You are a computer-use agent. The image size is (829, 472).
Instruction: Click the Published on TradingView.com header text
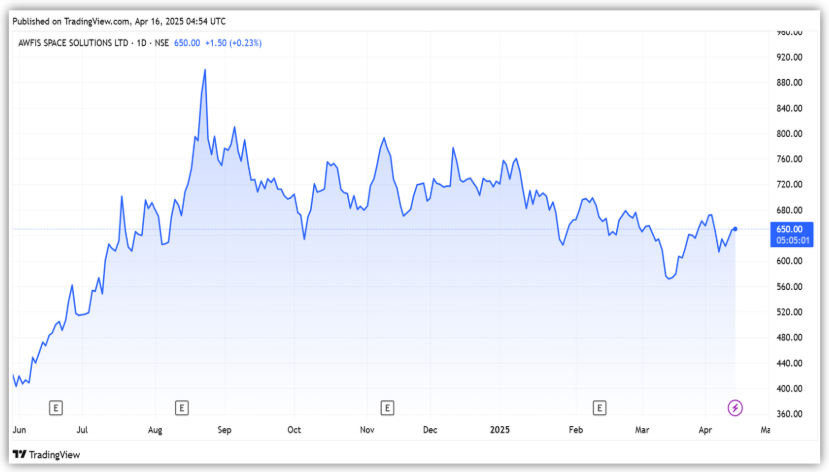coord(120,18)
